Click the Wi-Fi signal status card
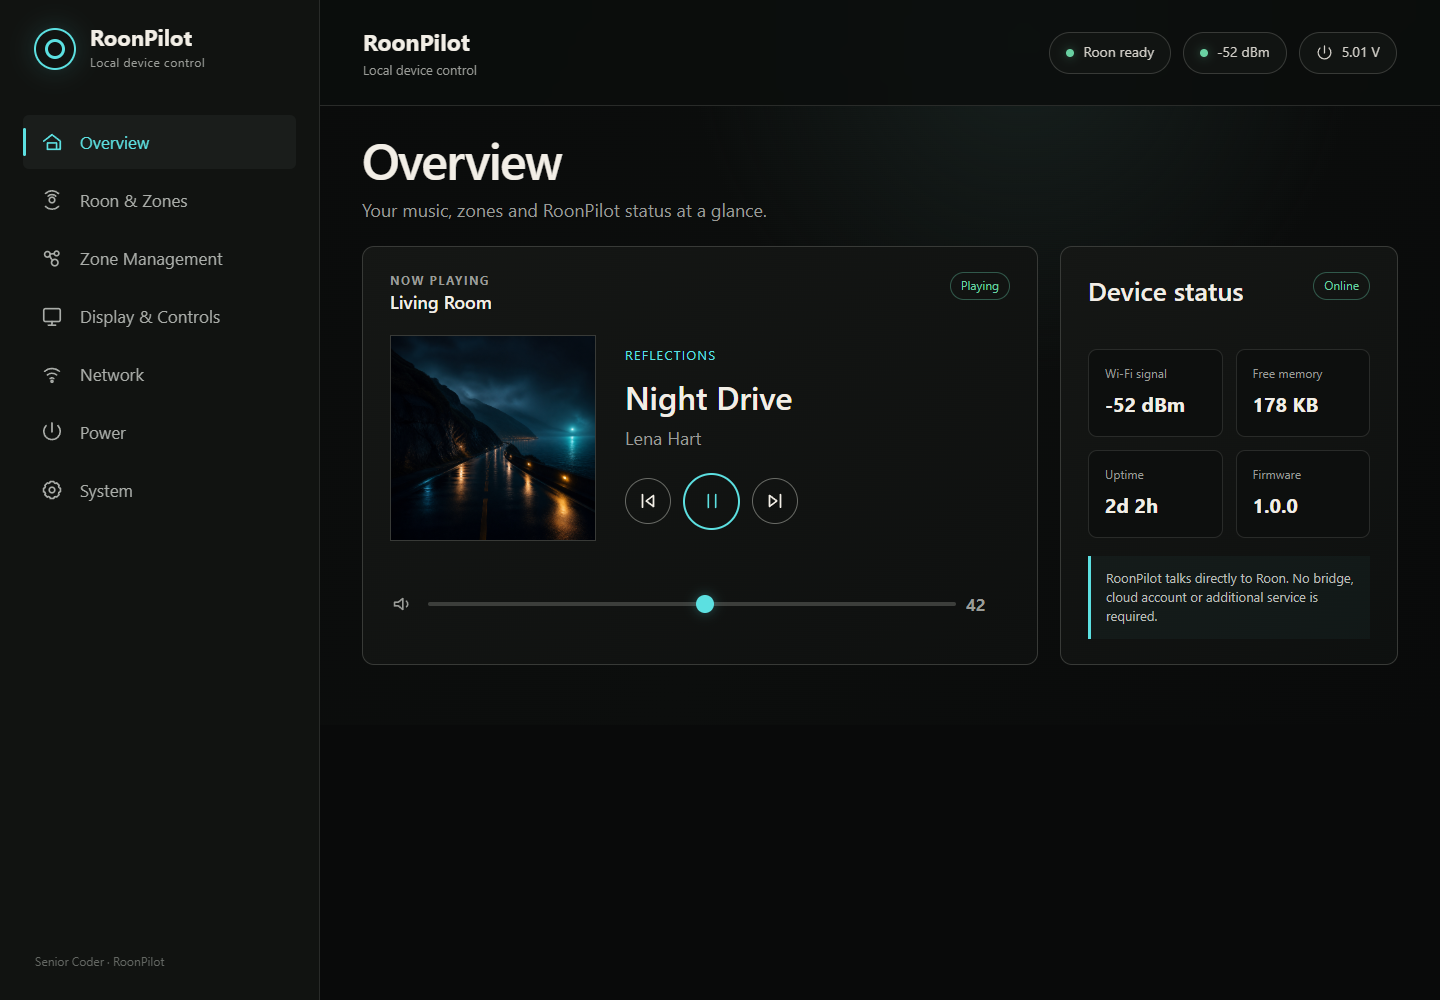The width and height of the screenshot is (1440, 1000). [1155, 393]
